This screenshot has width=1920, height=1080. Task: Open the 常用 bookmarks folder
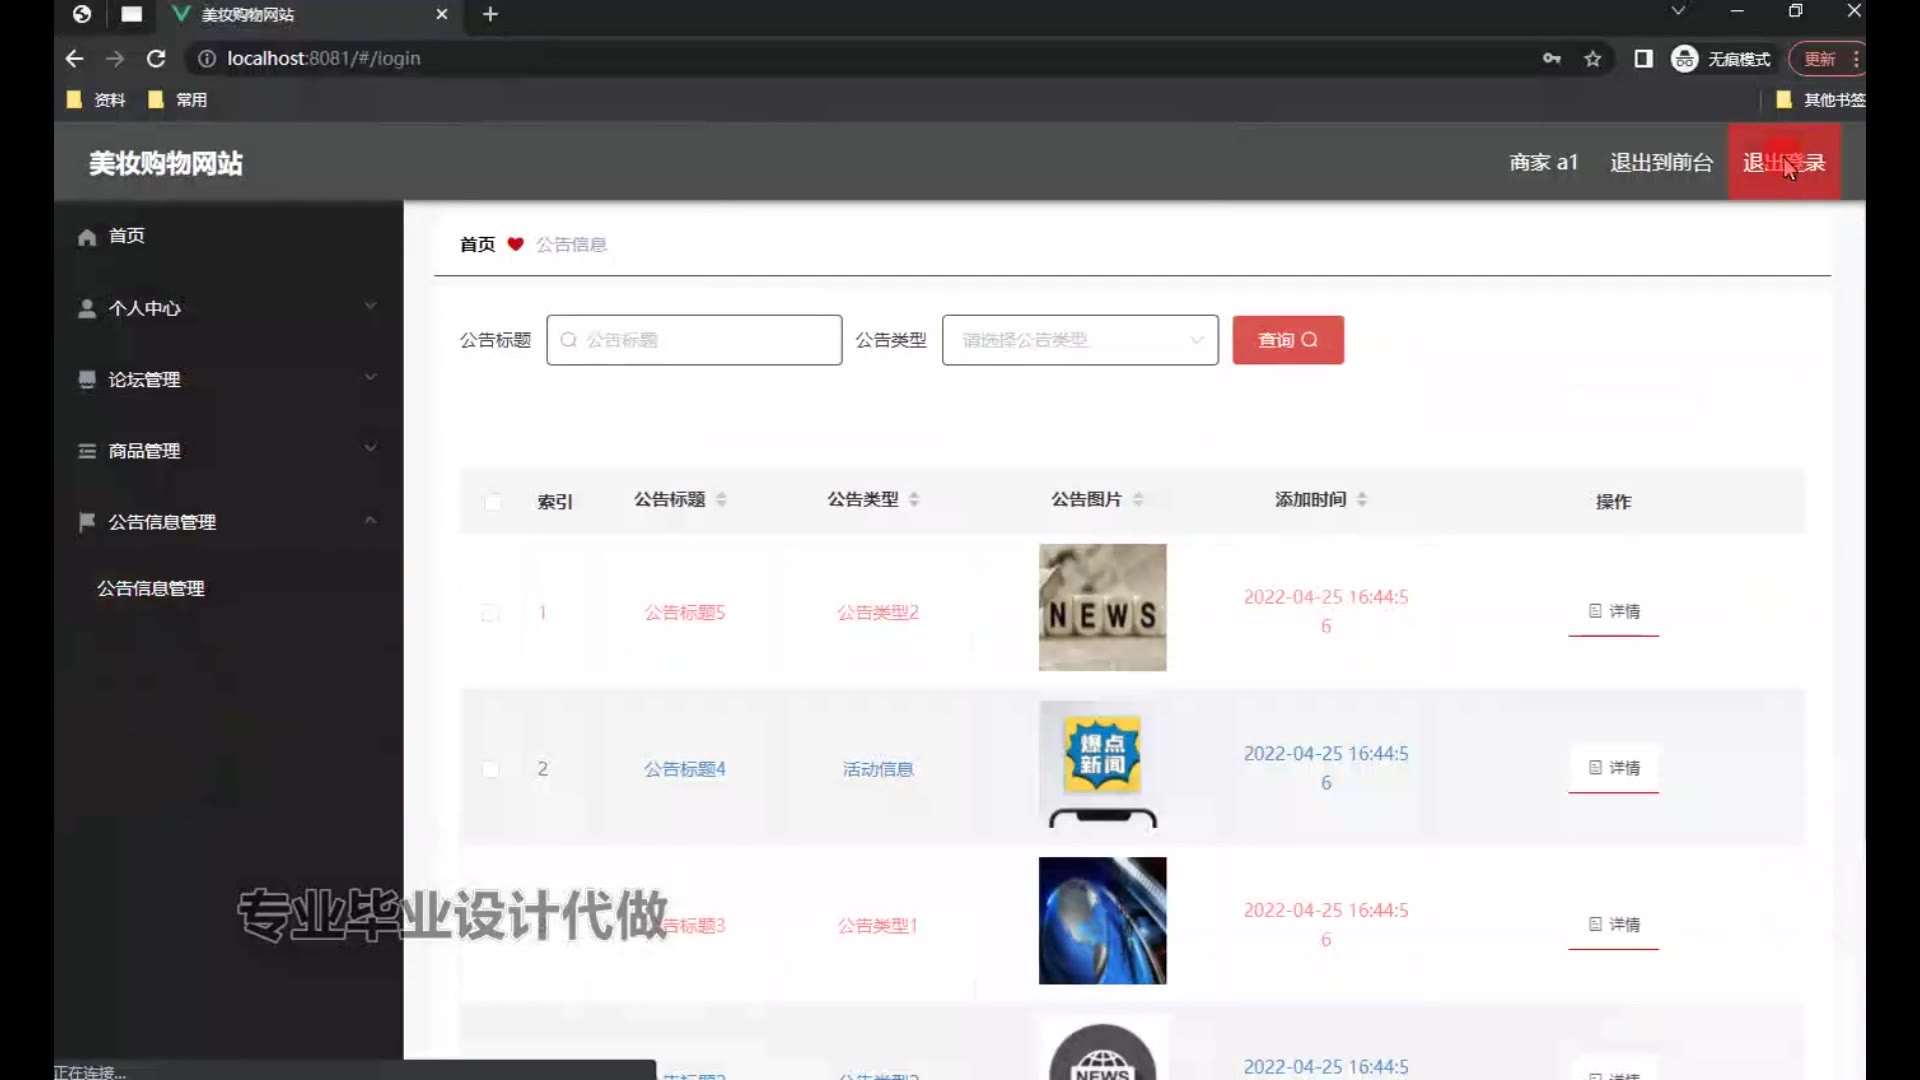177,99
